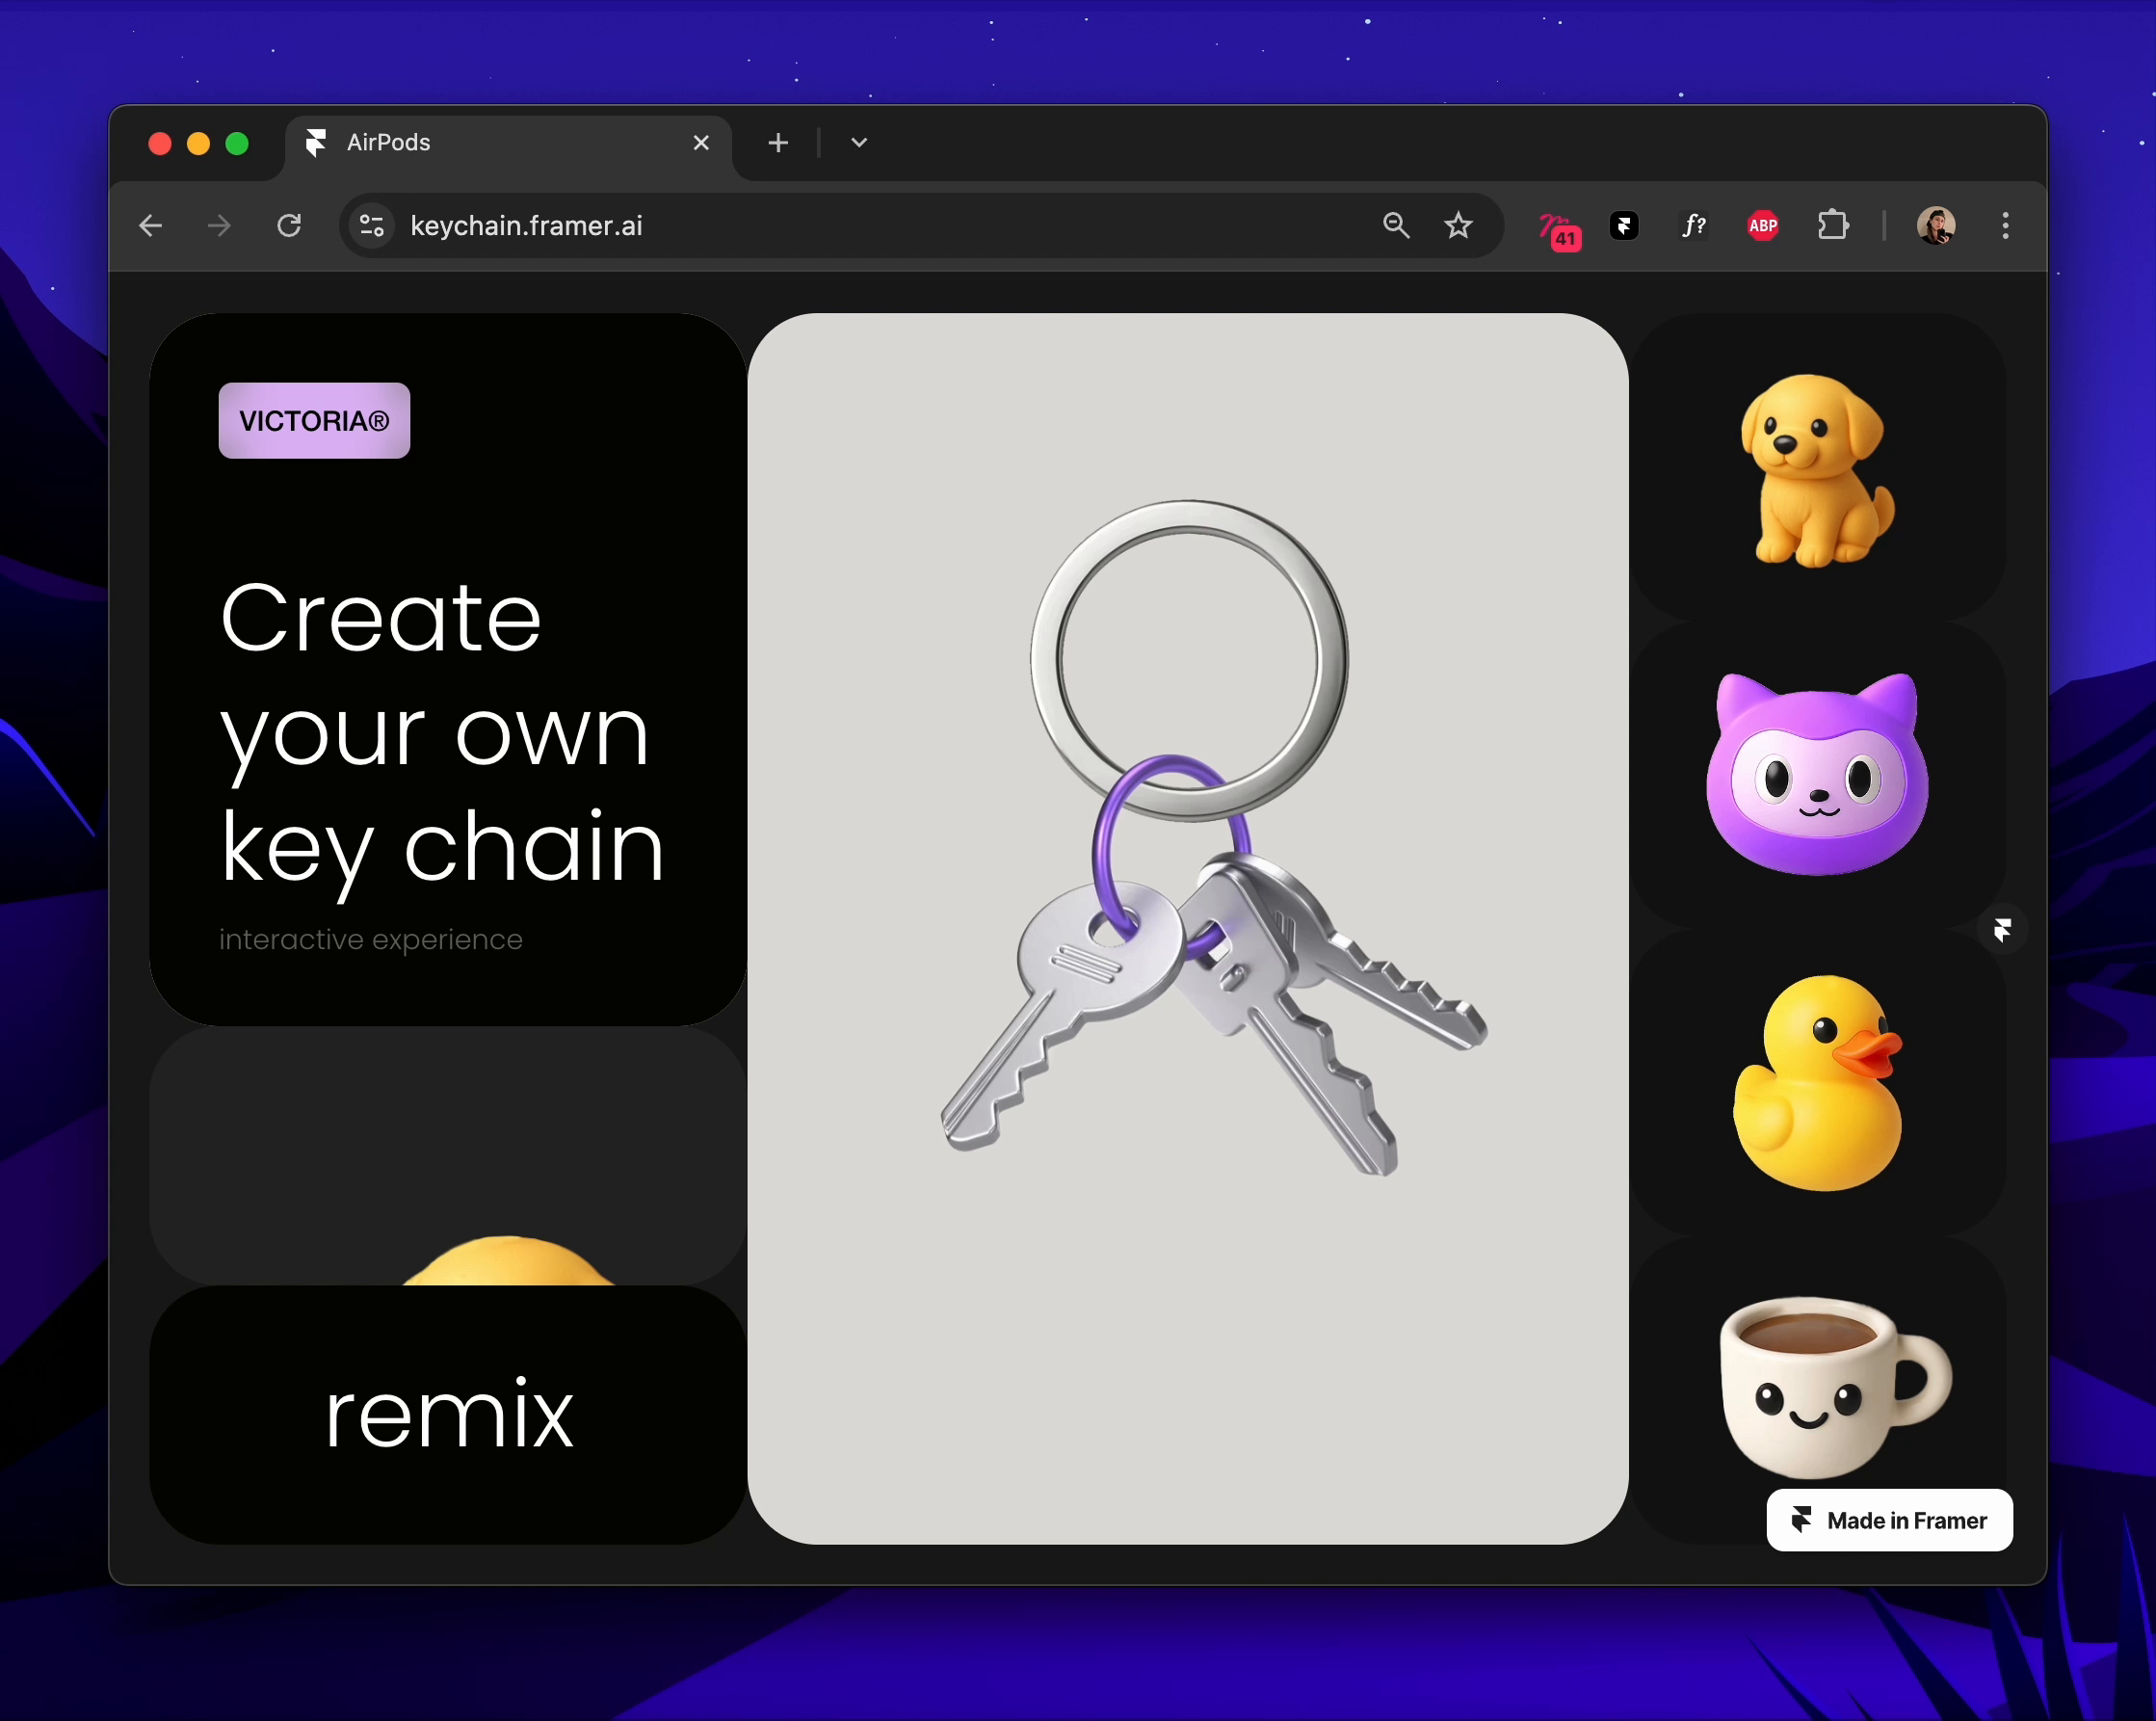The image size is (2156, 1721).
Task: Open site permission controls beside the URL
Action: [371, 226]
